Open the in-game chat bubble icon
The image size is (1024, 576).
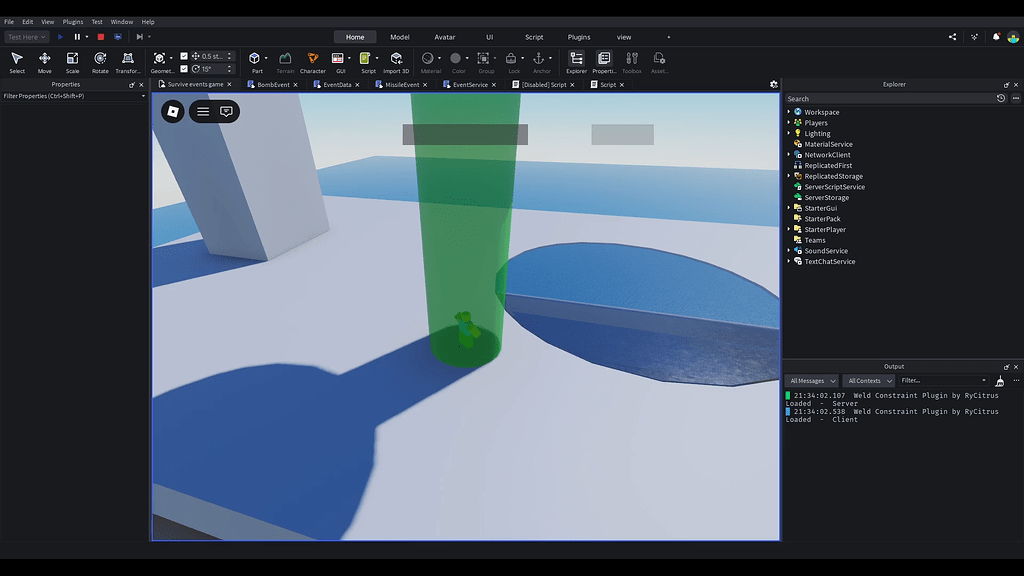click(x=226, y=111)
